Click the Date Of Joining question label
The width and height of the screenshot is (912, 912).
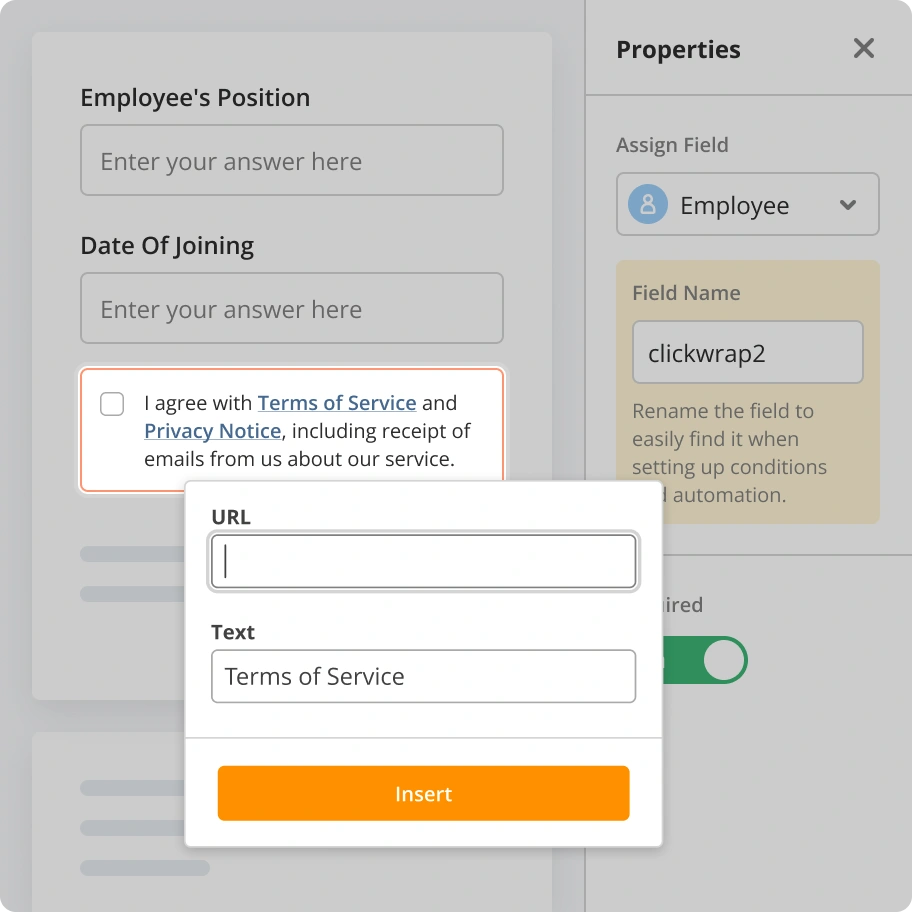[x=166, y=245]
